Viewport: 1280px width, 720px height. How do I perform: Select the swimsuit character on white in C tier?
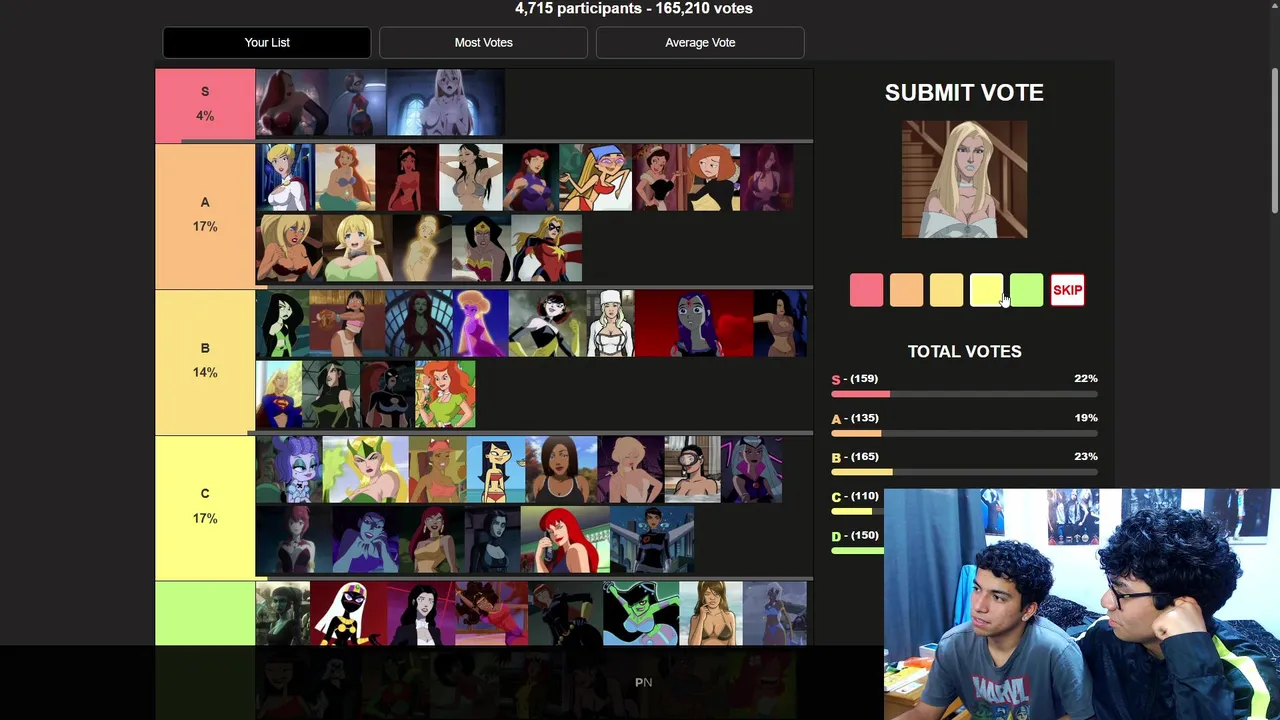(x=496, y=470)
